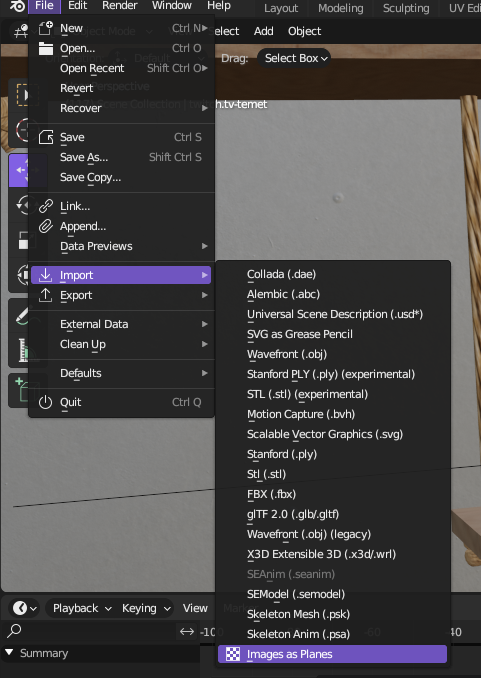Screen dimensions: 481x678
Task: Import Alembic (.abc) file
Action: 333,294
